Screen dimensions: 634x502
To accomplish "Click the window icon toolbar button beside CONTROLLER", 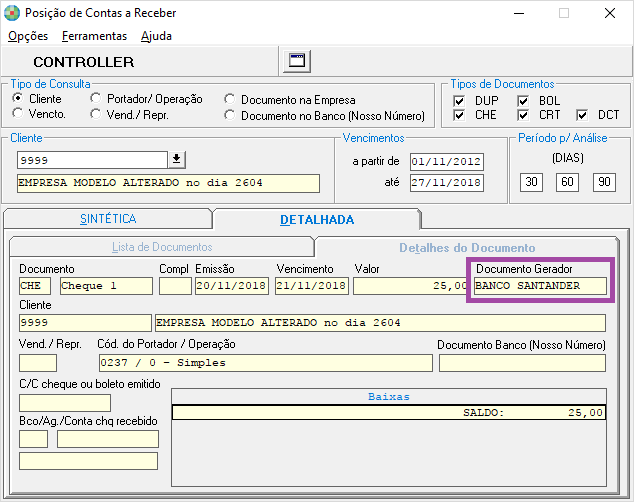I will 296,61.
